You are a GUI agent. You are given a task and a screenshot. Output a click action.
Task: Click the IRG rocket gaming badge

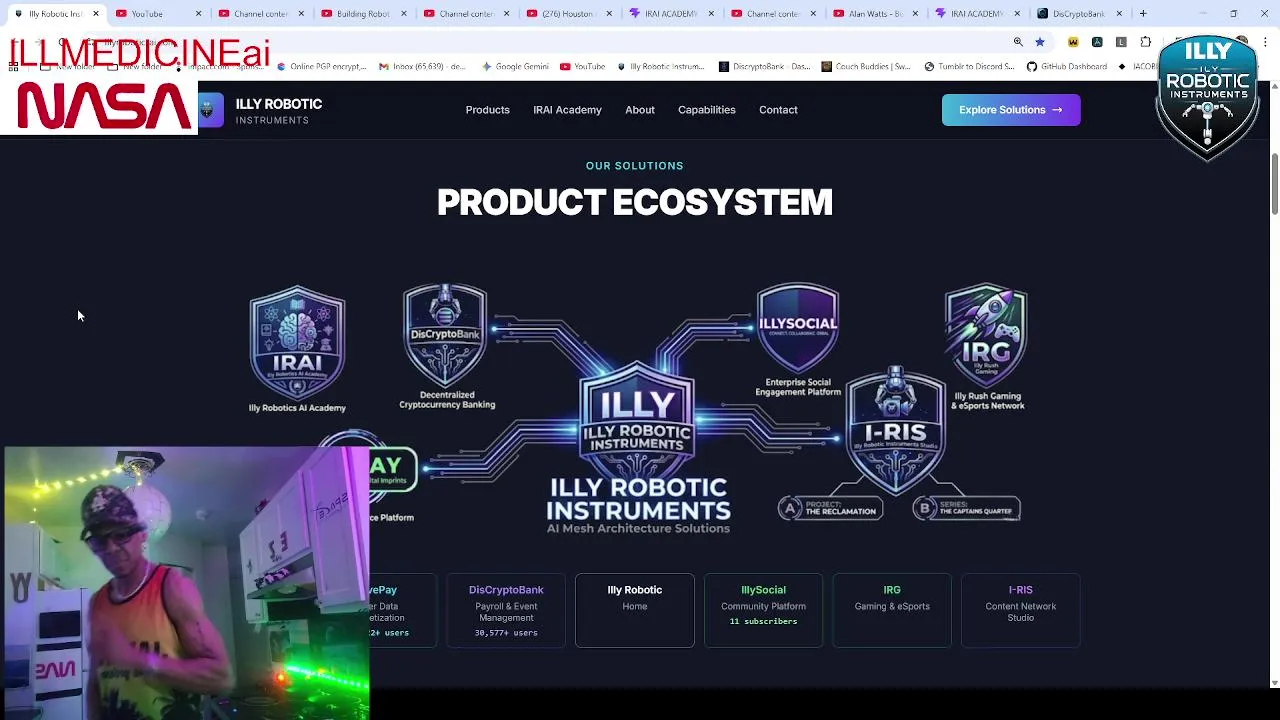[x=986, y=335]
